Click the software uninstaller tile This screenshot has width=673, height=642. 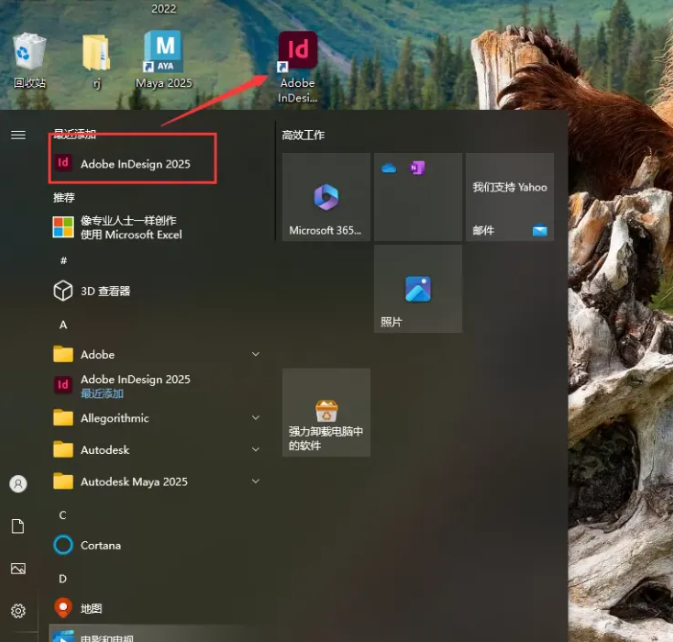coord(326,412)
